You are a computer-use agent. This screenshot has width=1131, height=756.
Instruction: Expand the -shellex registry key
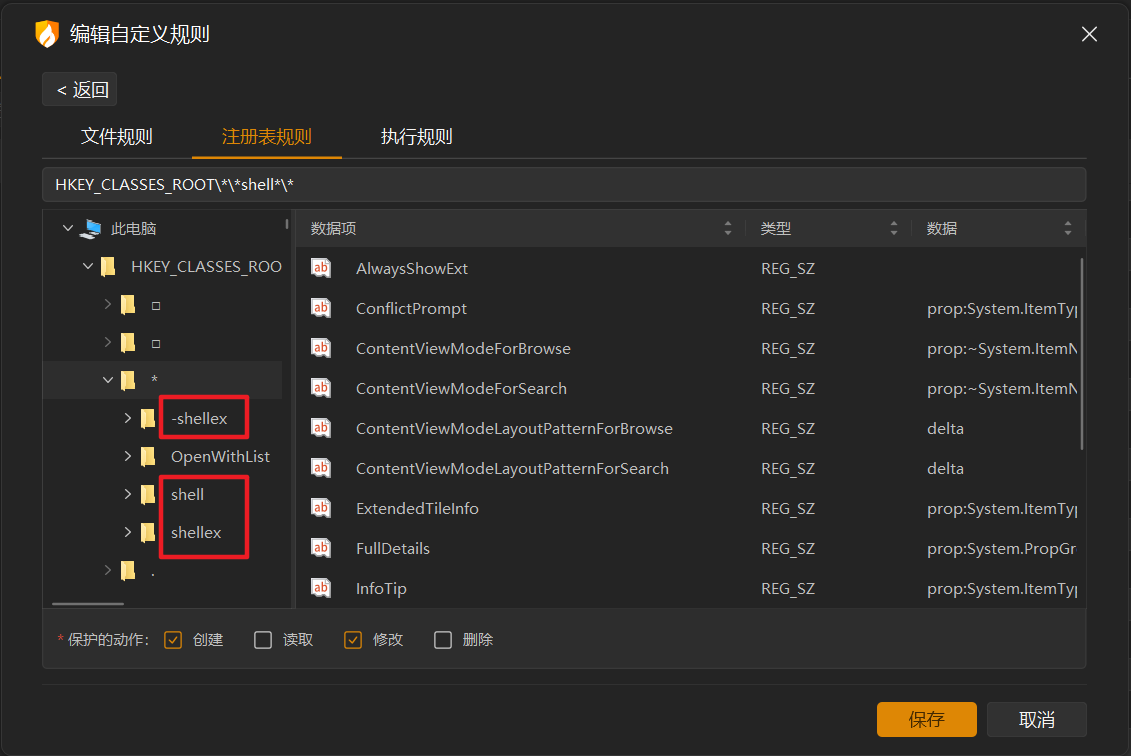(127, 418)
